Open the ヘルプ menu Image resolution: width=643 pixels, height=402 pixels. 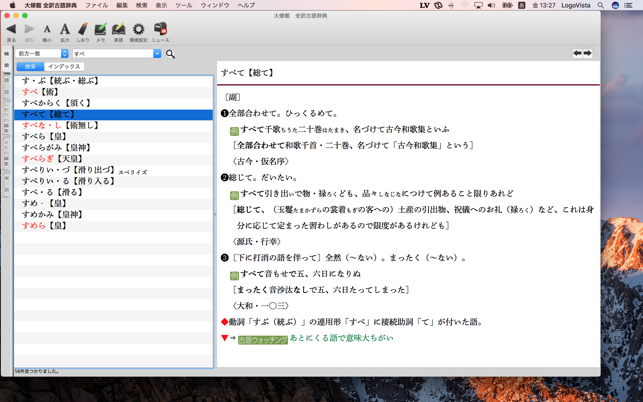point(246,5)
